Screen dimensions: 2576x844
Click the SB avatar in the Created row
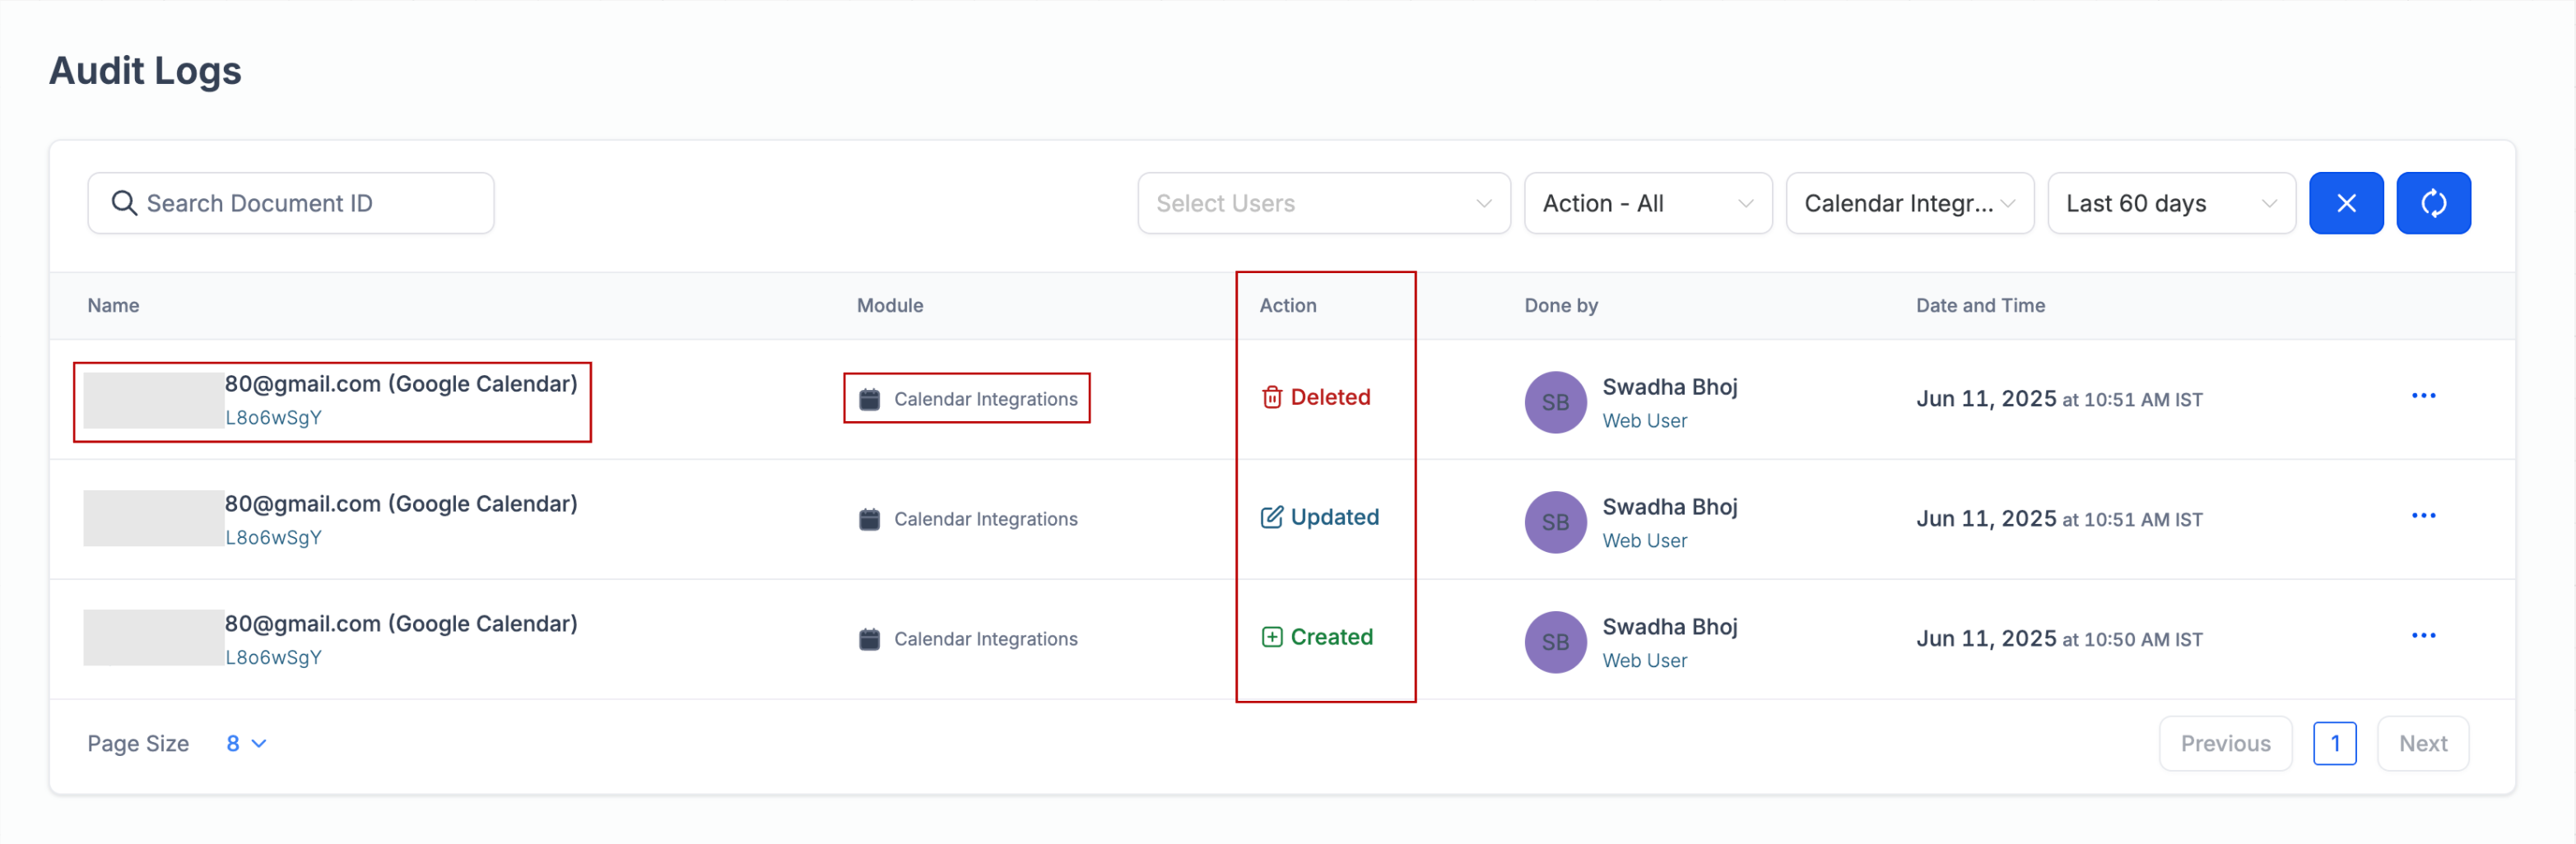tap(1555, 642)
